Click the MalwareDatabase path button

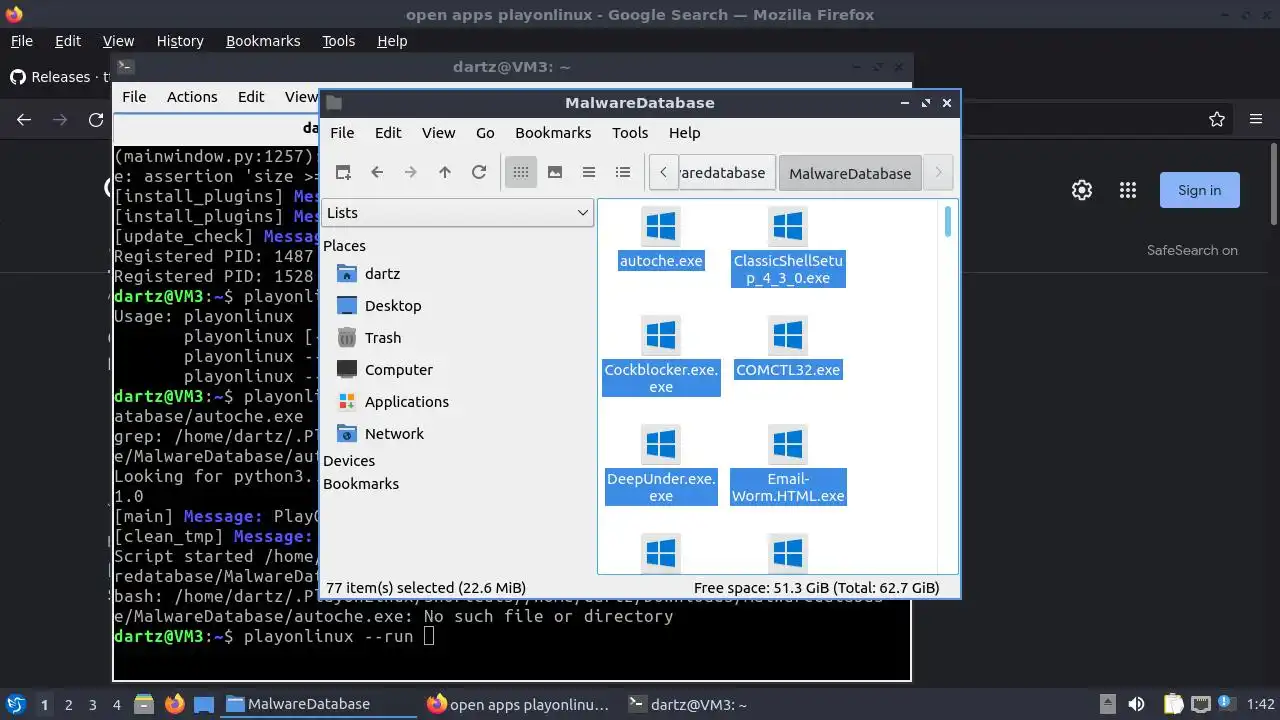pyautogui.click(x=850, y=173)
